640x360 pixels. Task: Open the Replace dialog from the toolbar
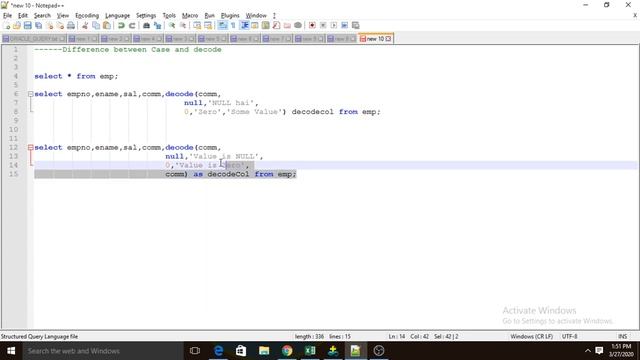[157, 25]
